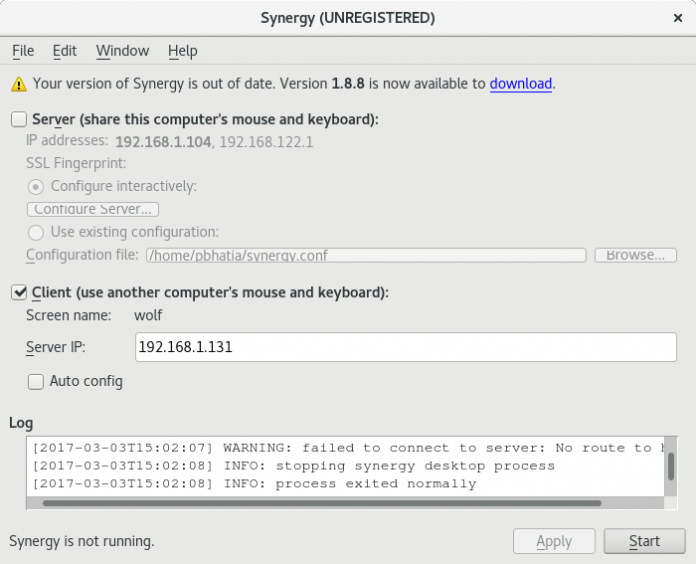Click the Log heading

[21, 423]
